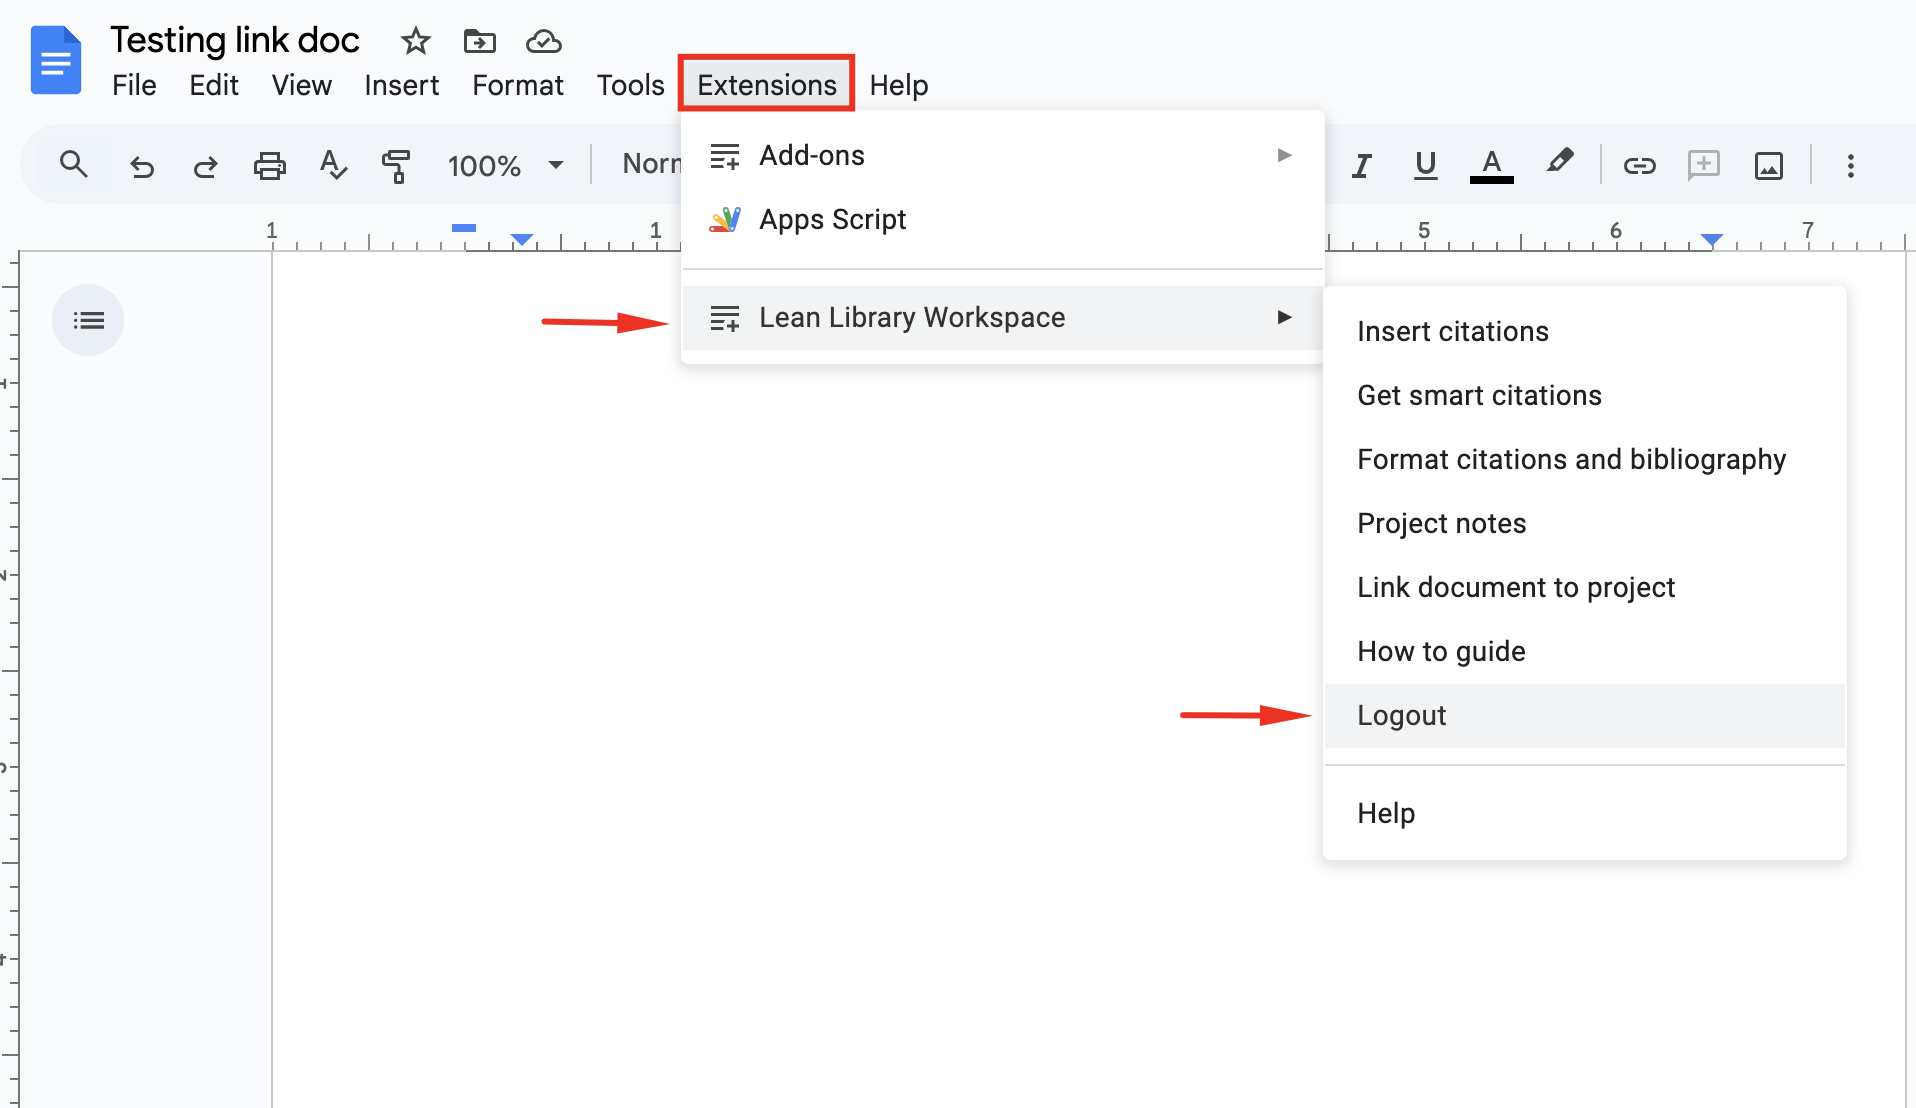
Task: Select Format citations and bibliography
Action: (1585, 459)
